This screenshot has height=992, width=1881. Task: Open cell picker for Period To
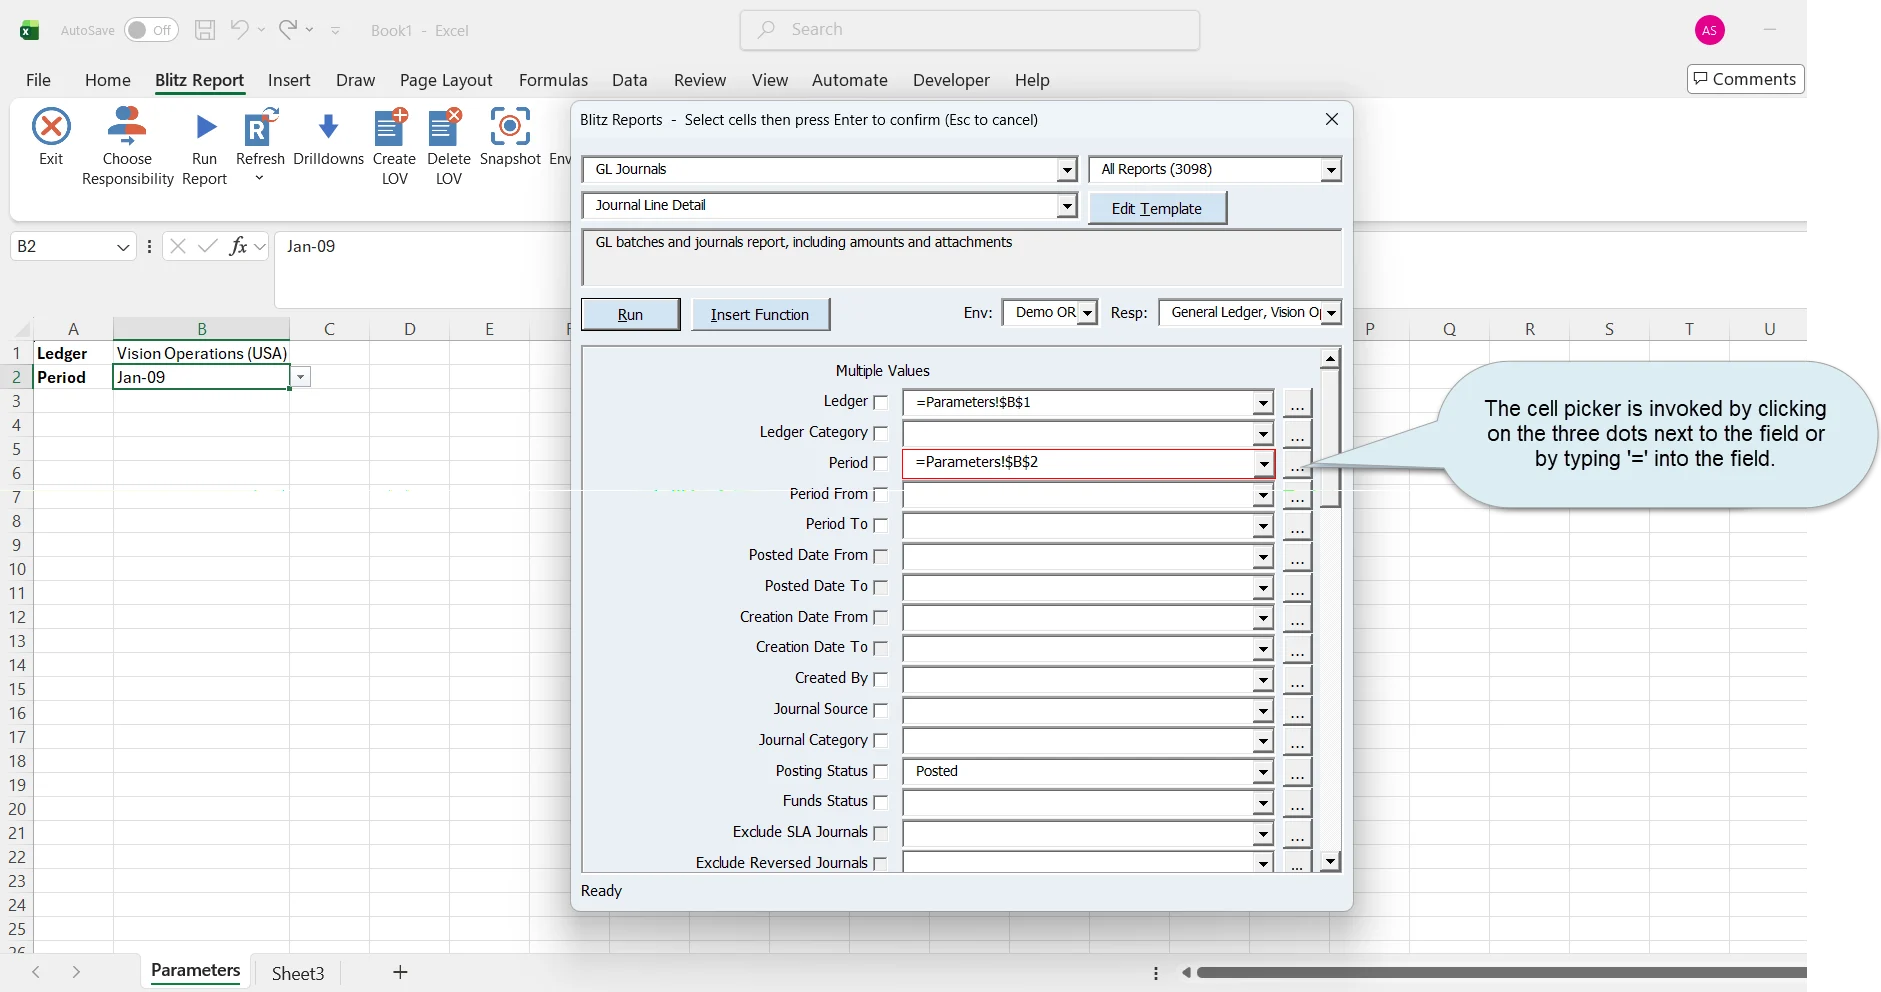pyautogui.click(x=1297, y=526)
